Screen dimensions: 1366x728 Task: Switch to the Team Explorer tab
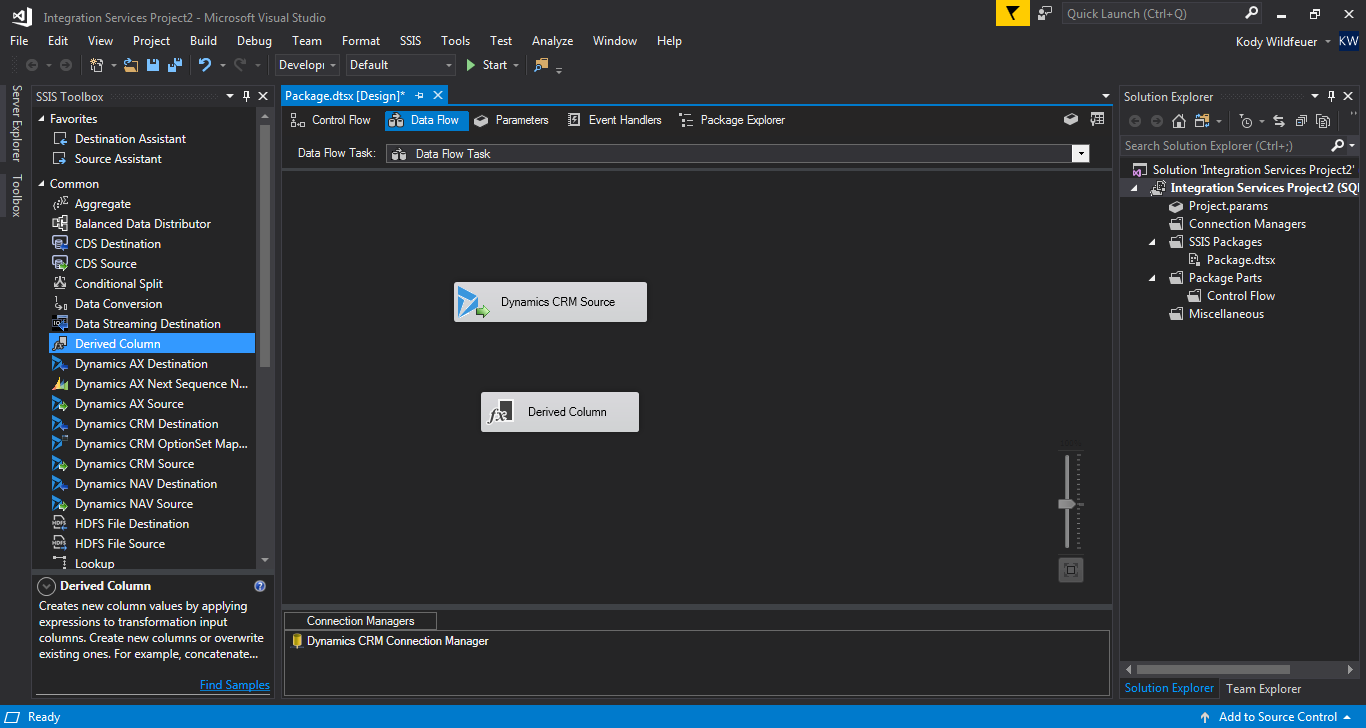point(1263,688)
